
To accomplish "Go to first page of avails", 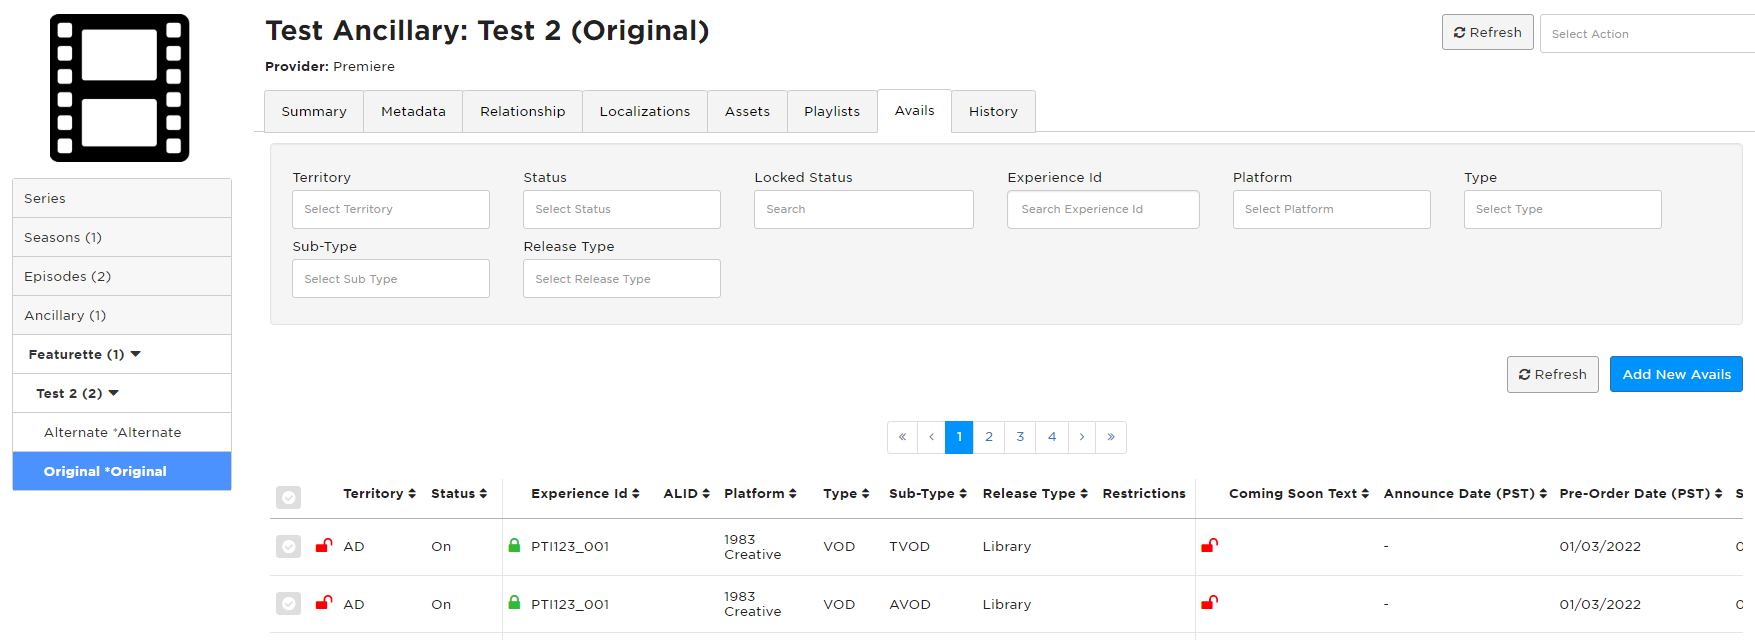I will [902, 437].
